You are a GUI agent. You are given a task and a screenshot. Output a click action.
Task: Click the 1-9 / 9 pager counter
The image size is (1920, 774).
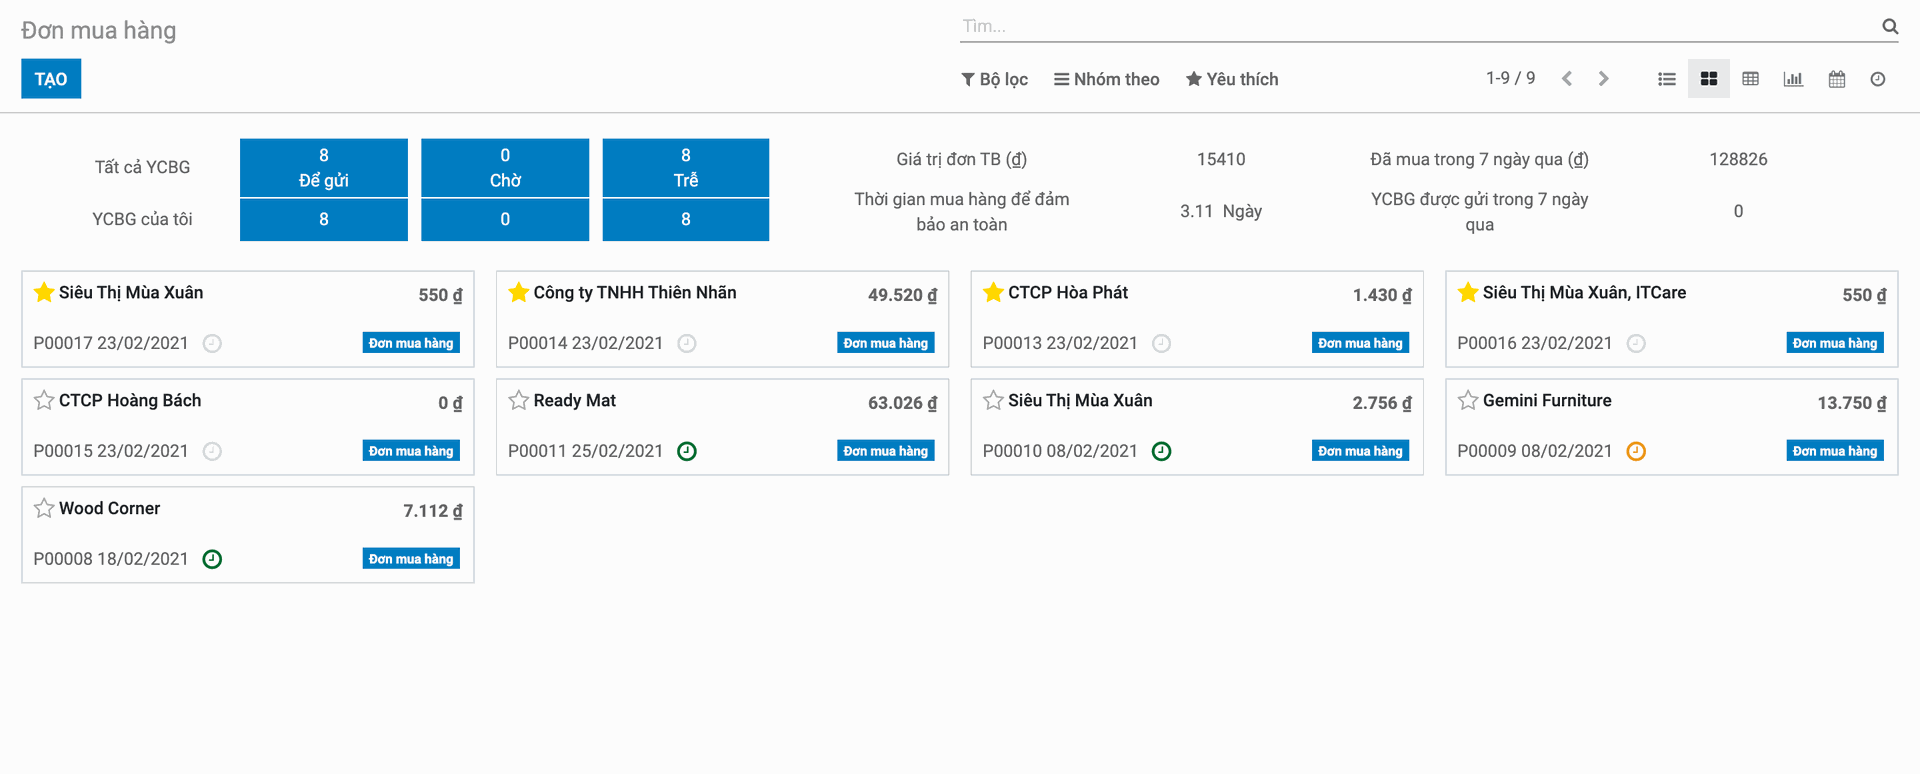(x=1510, y=78)
